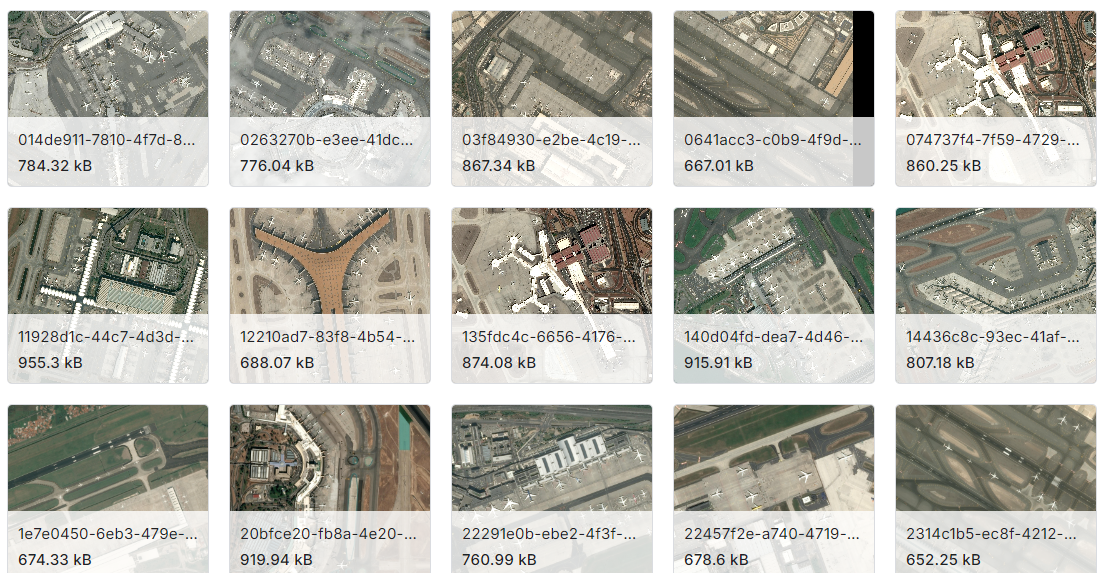Click the 919.94 kB file size label
Image resolution: width=1105 pixels, height=573 pixels.
[x=277, y=559]
